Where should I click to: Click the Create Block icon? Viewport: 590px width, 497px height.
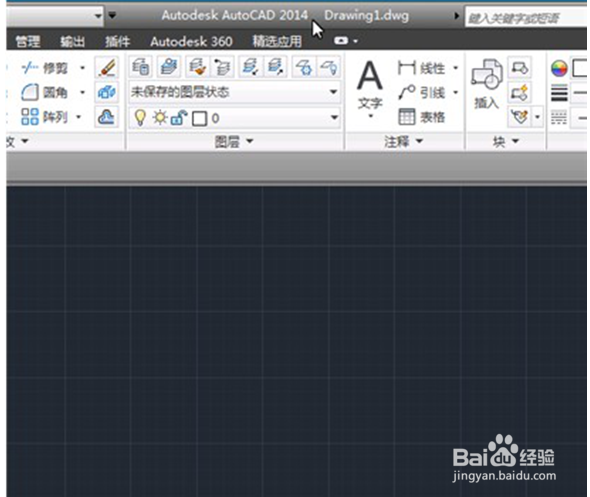520,68
